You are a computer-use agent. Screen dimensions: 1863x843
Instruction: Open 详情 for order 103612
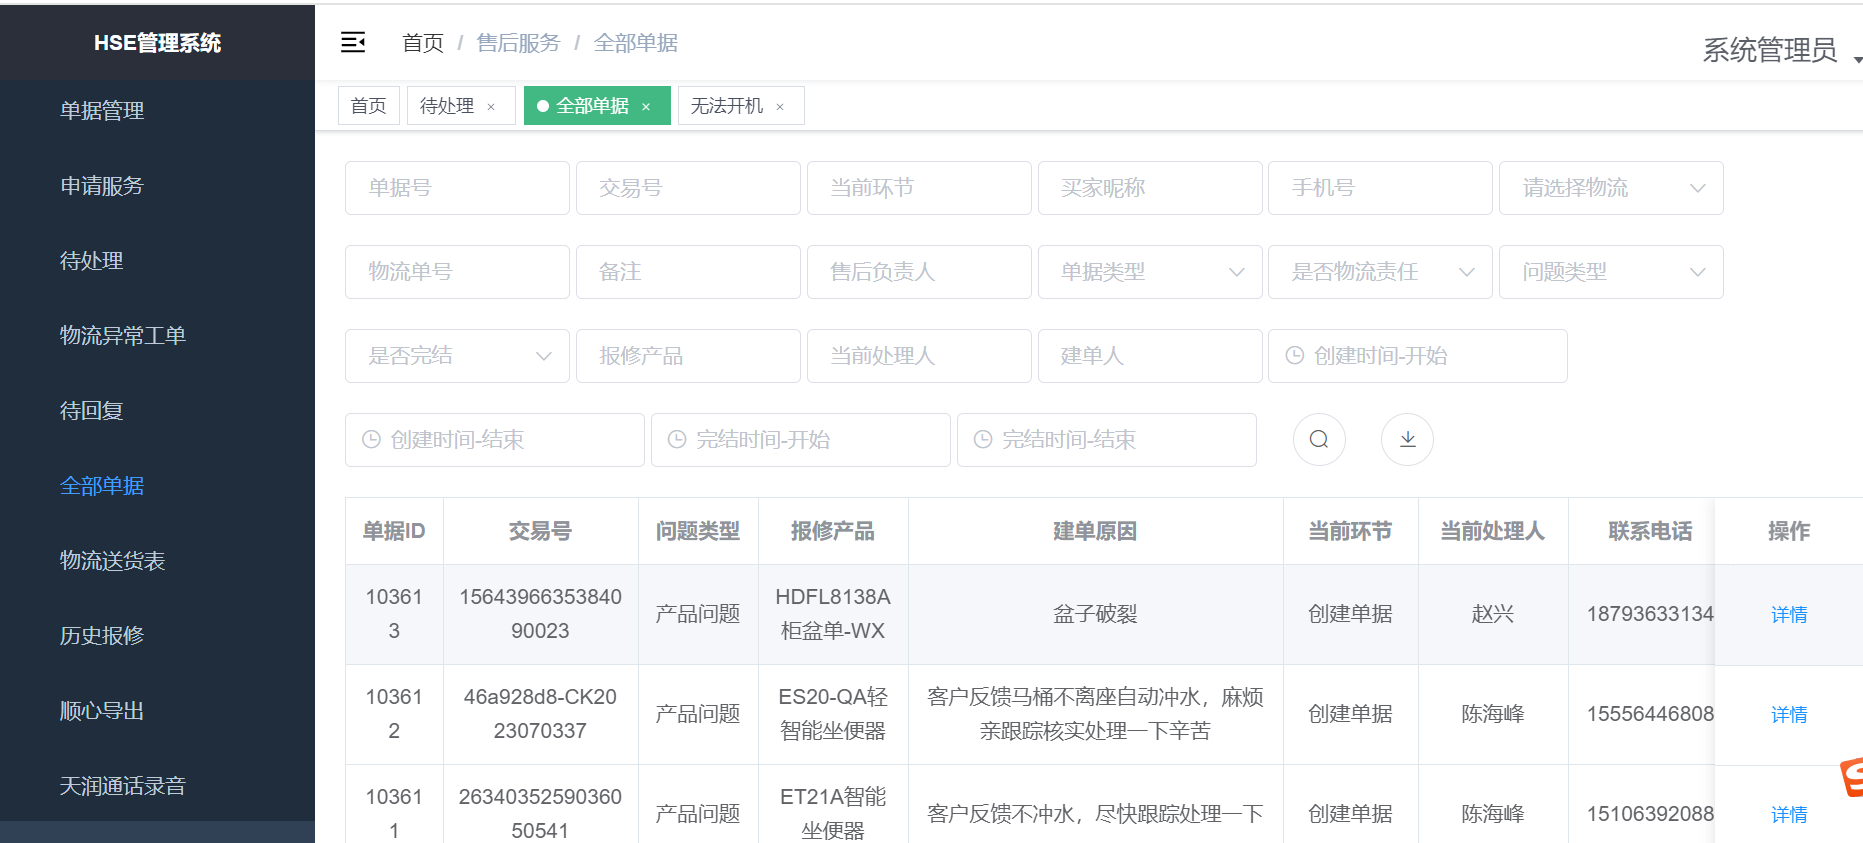(1789, 714)
